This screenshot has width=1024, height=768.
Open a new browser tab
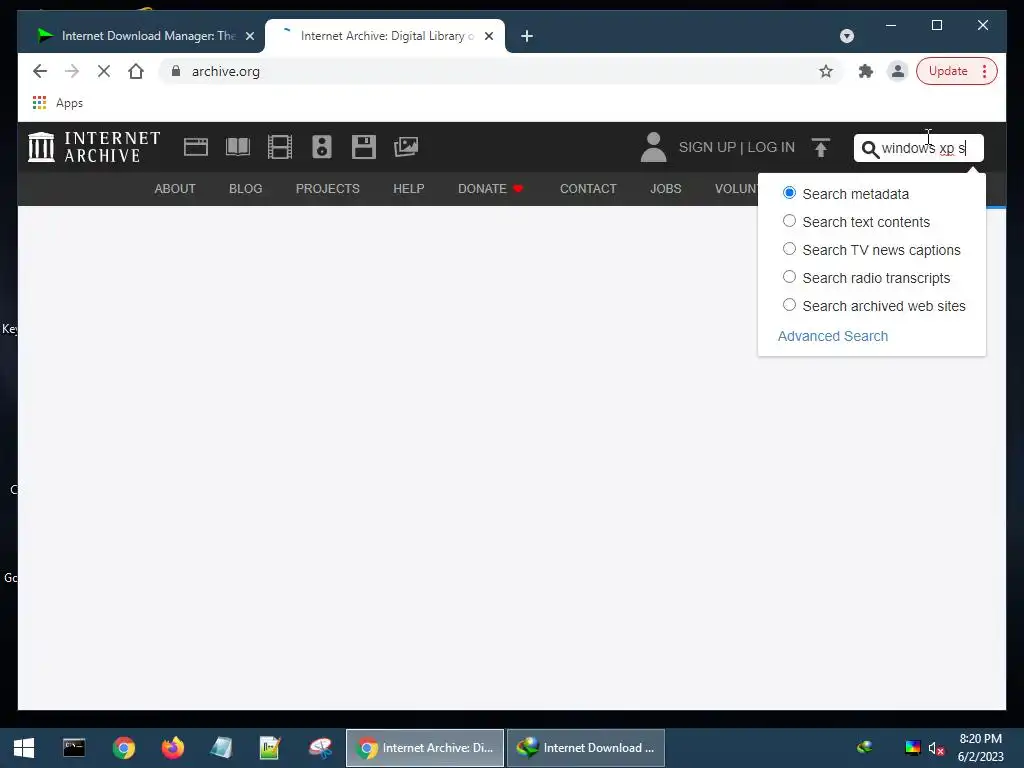tap(527, 36)
